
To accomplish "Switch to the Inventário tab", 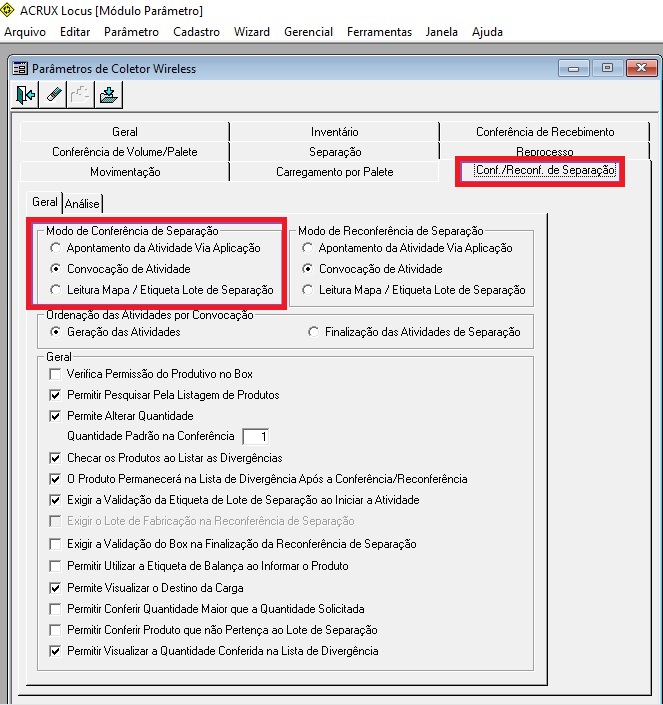I will coord(334,132).
